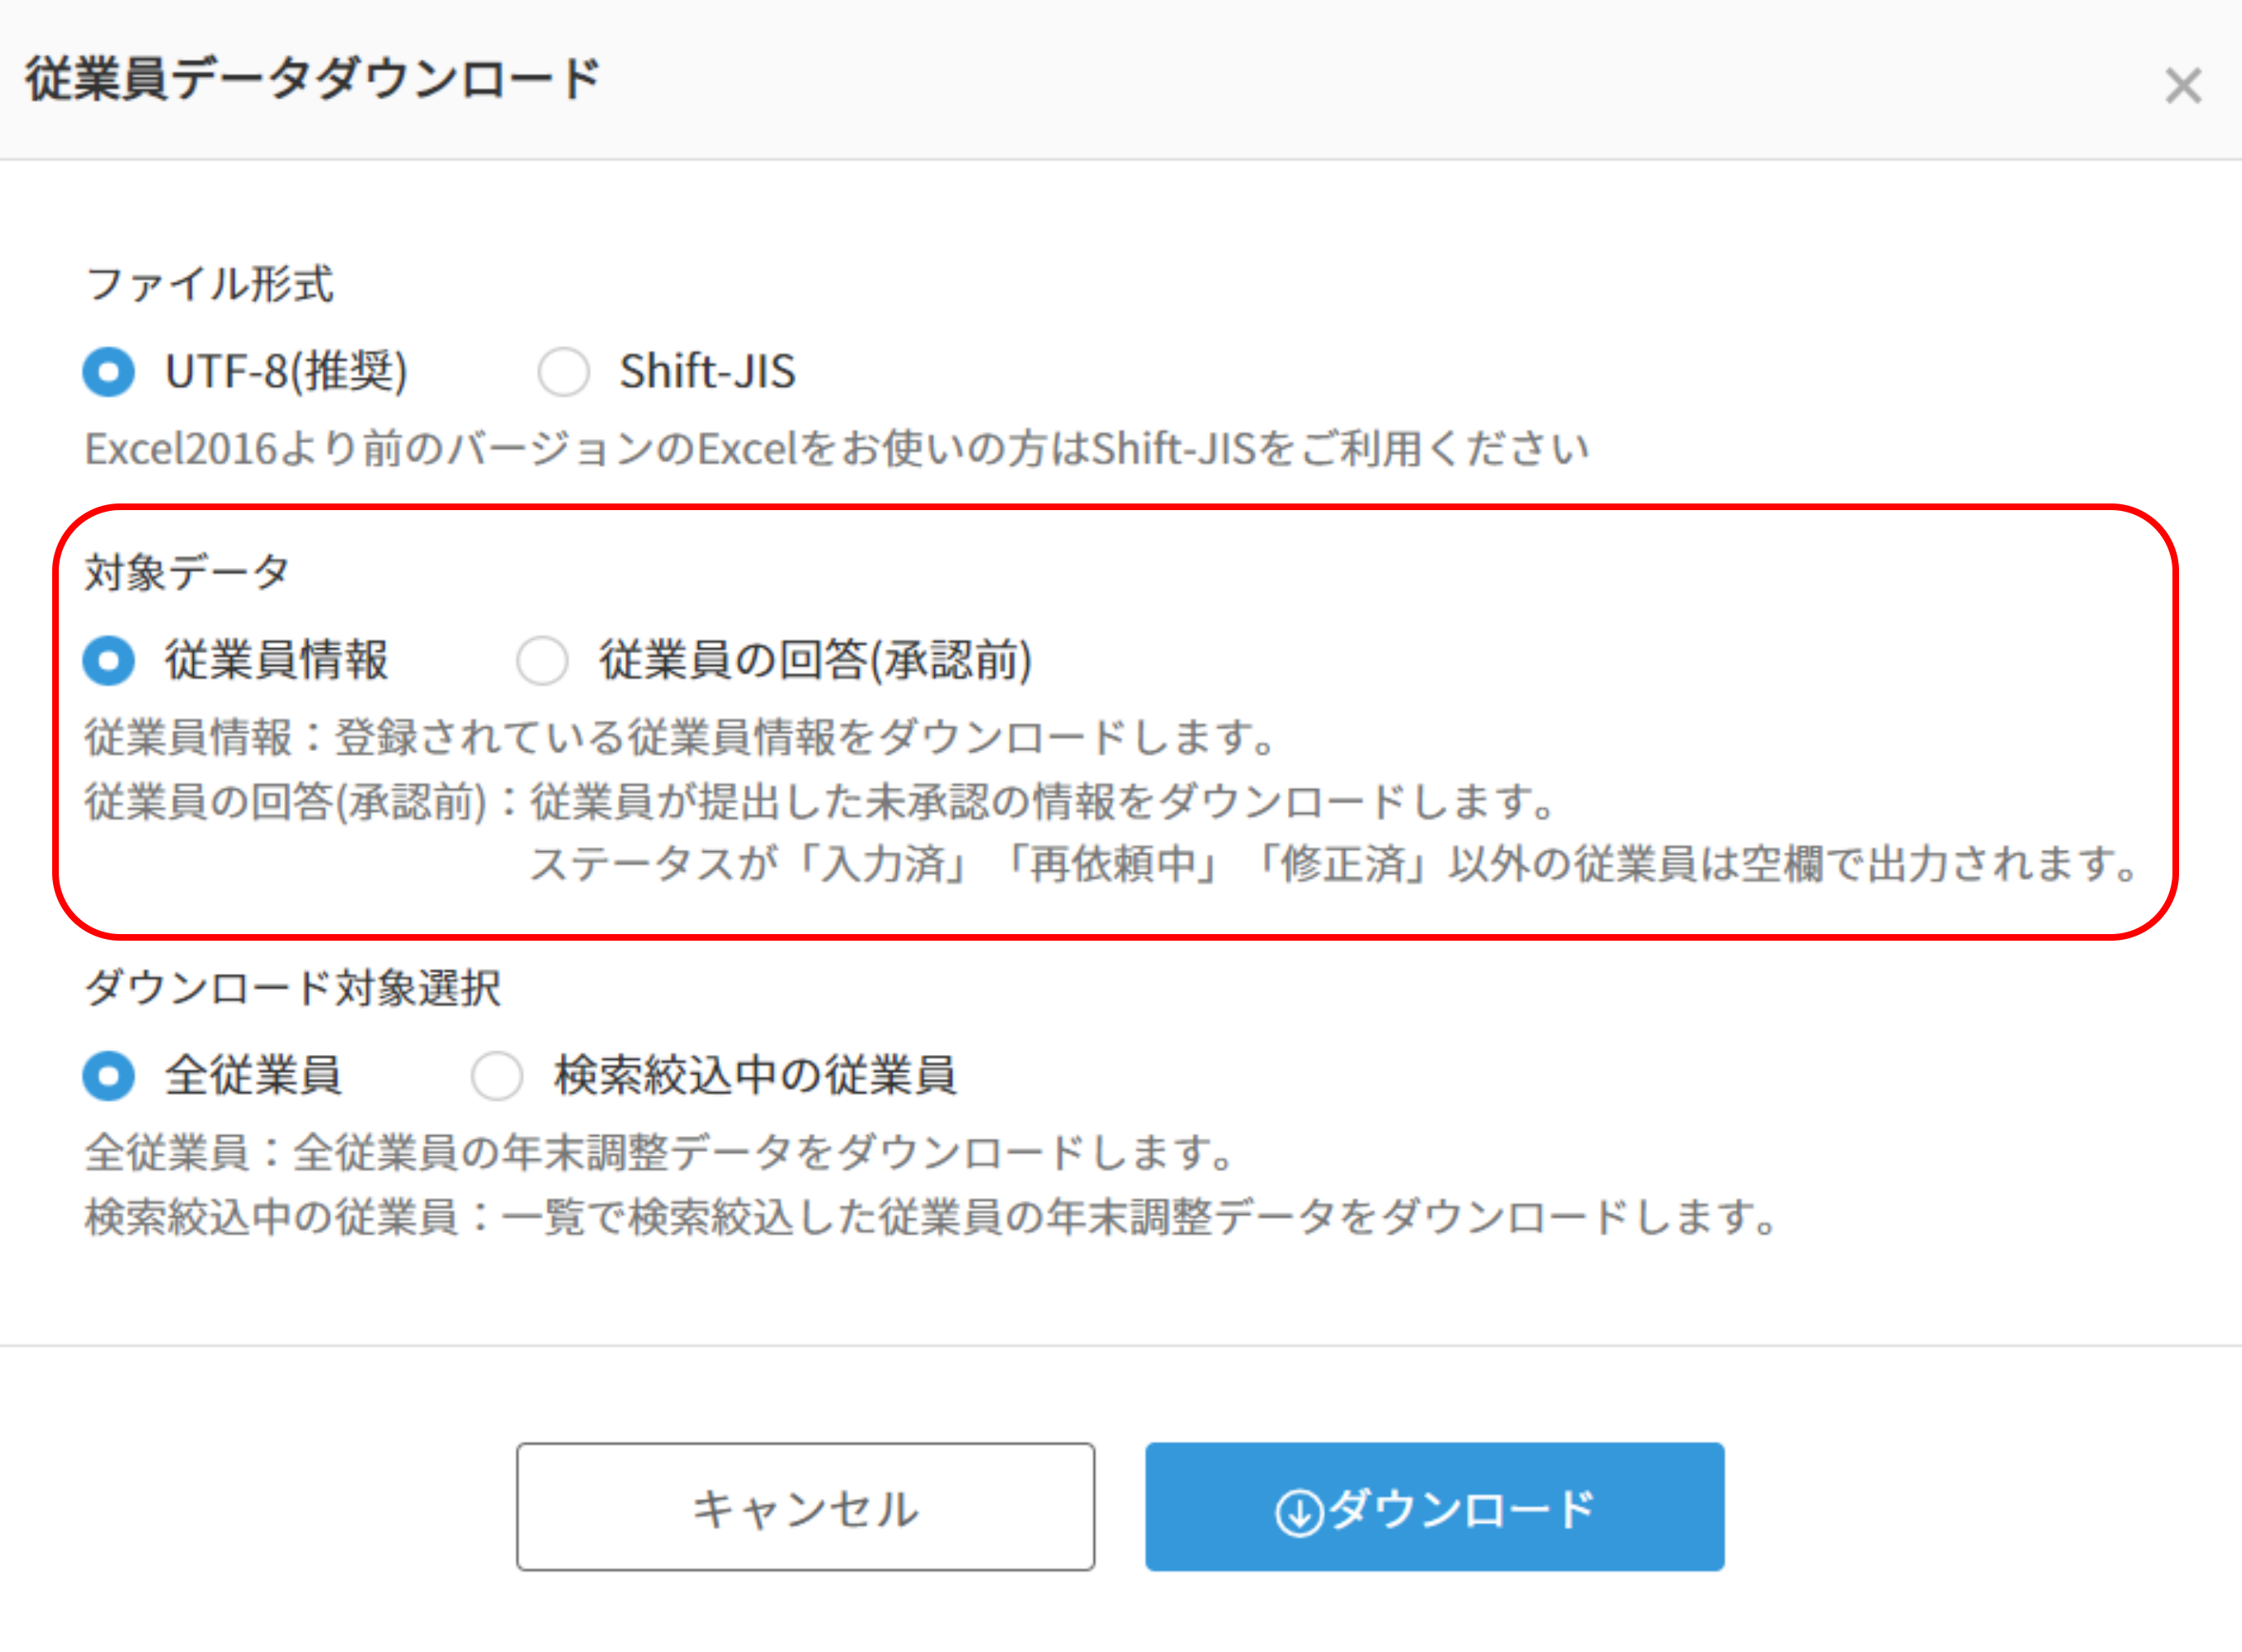Click the キャンセル button
Viewport: 2242px width, 1652px height.
(806, 1507)
